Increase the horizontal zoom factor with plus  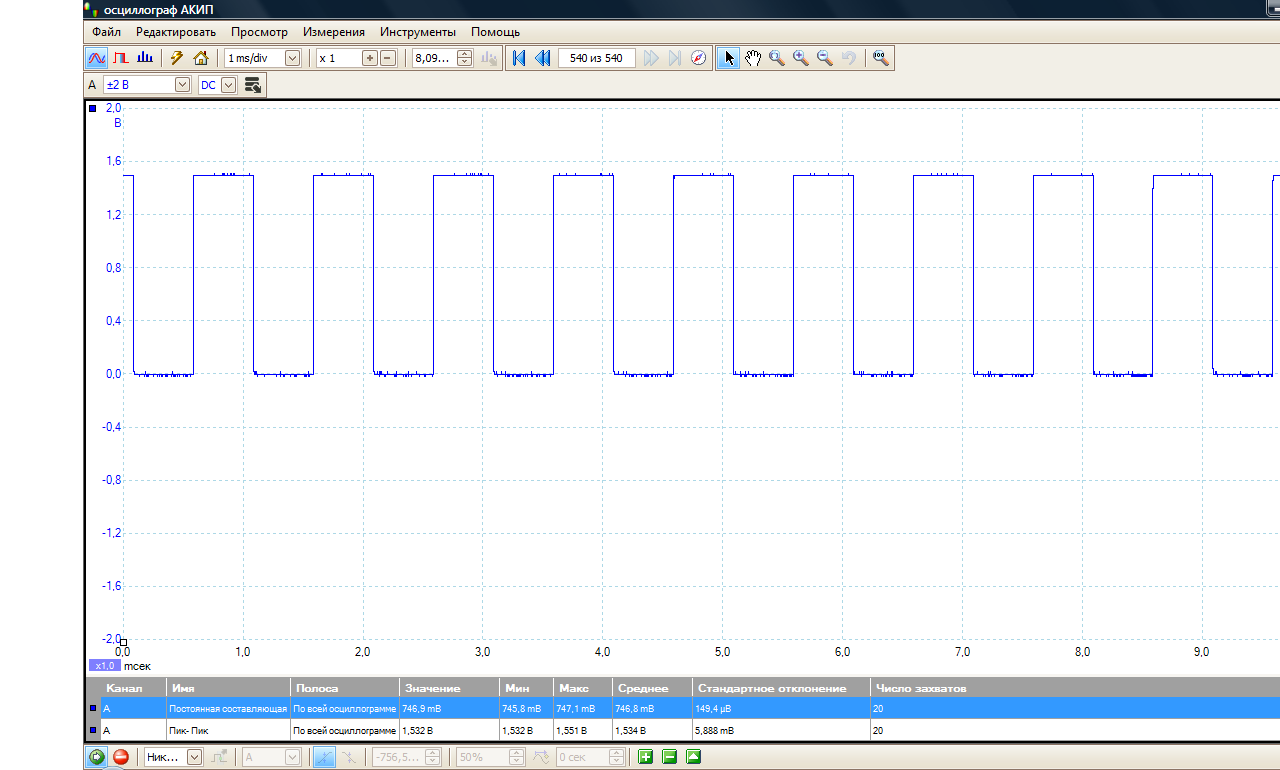pos(370,58)
